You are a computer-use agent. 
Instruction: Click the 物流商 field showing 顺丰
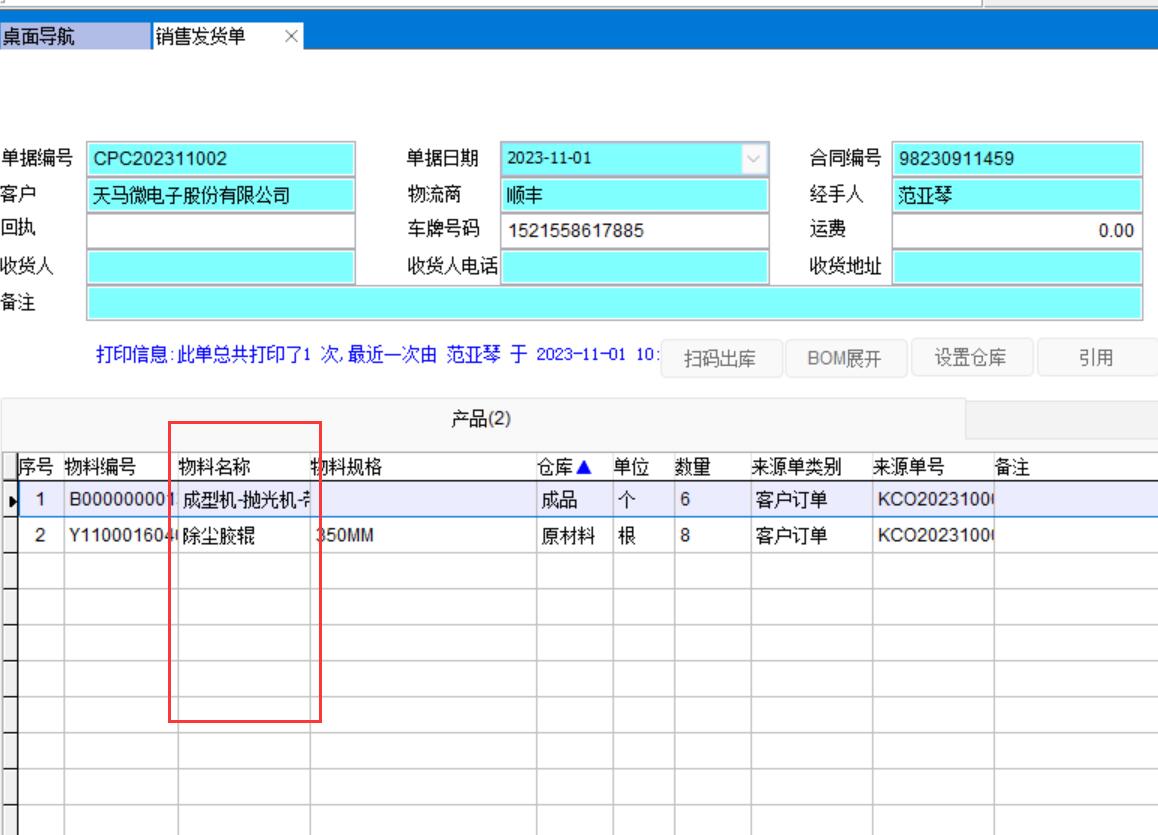[x=634, y=195]
